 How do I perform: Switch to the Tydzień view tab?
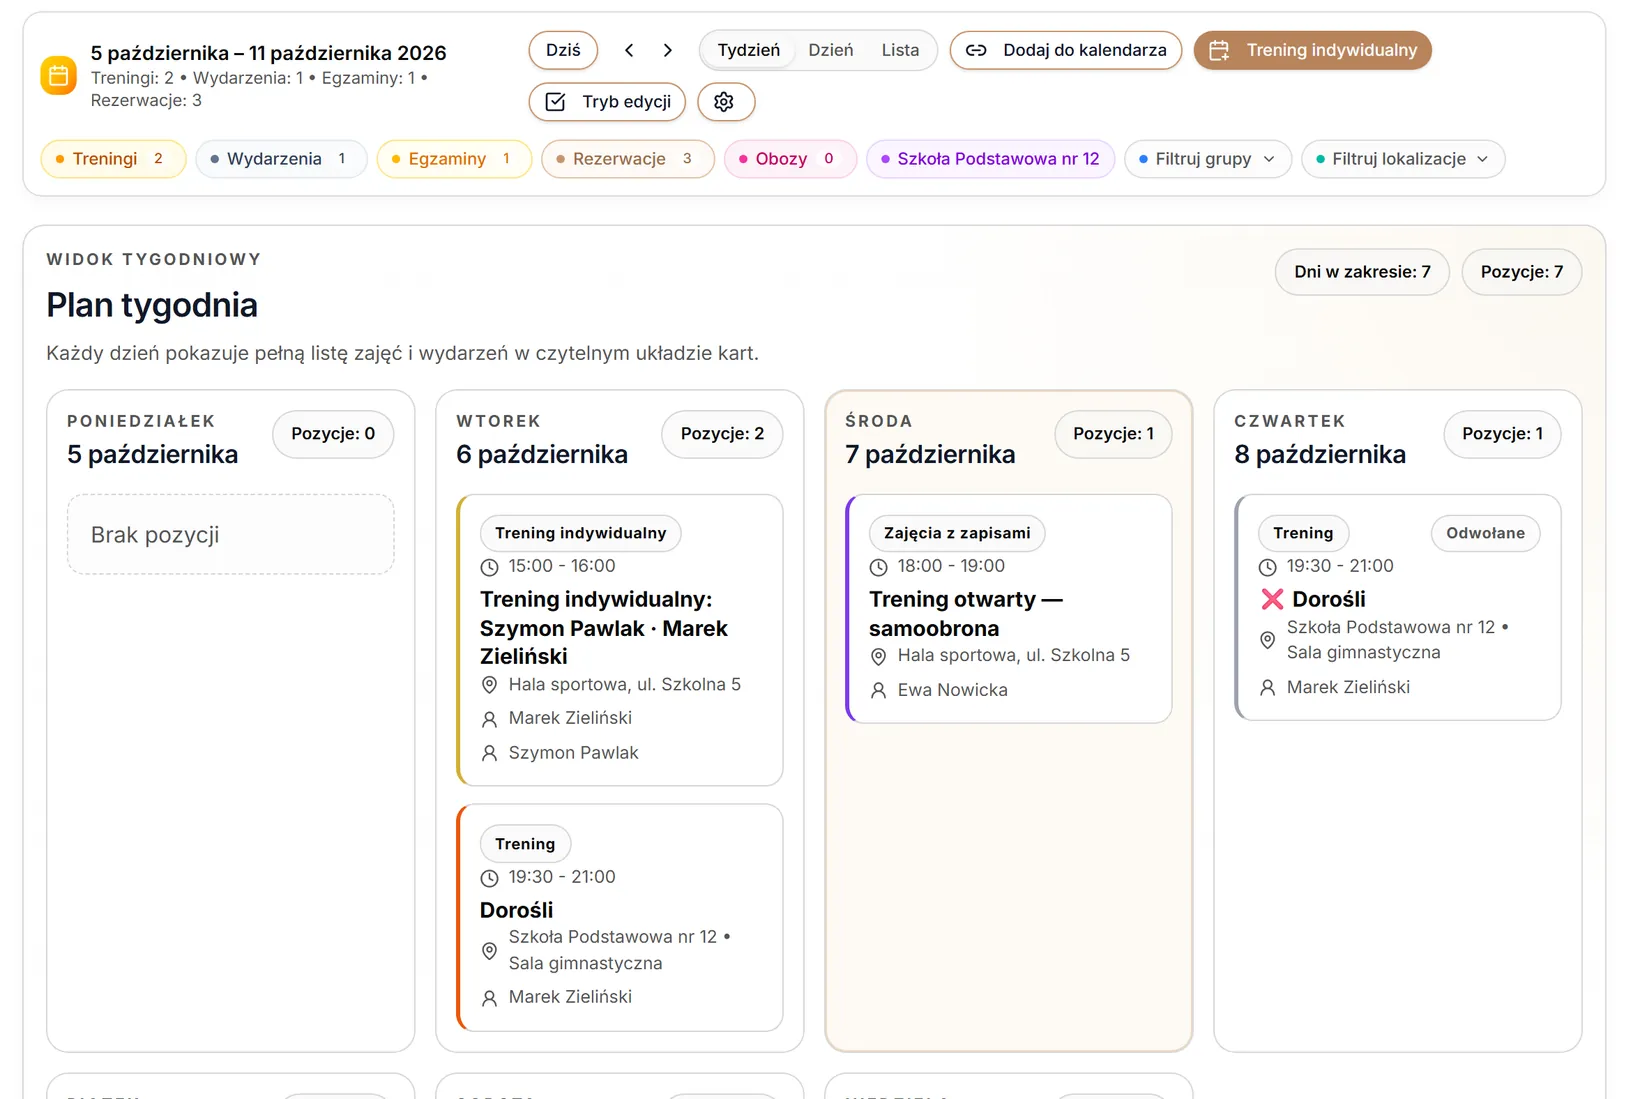(749, 50)
